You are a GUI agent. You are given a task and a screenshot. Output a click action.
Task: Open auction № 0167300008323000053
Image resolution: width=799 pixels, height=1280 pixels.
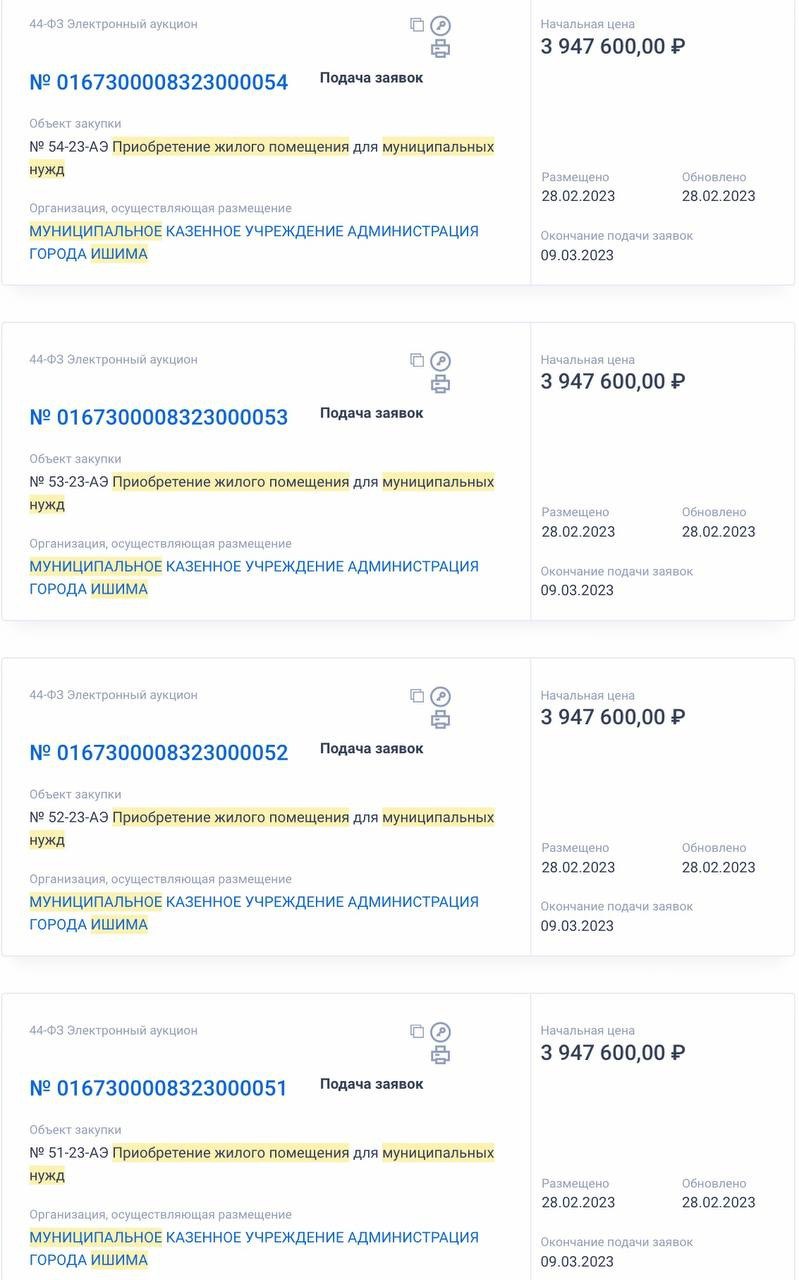(x=159, y=417)
